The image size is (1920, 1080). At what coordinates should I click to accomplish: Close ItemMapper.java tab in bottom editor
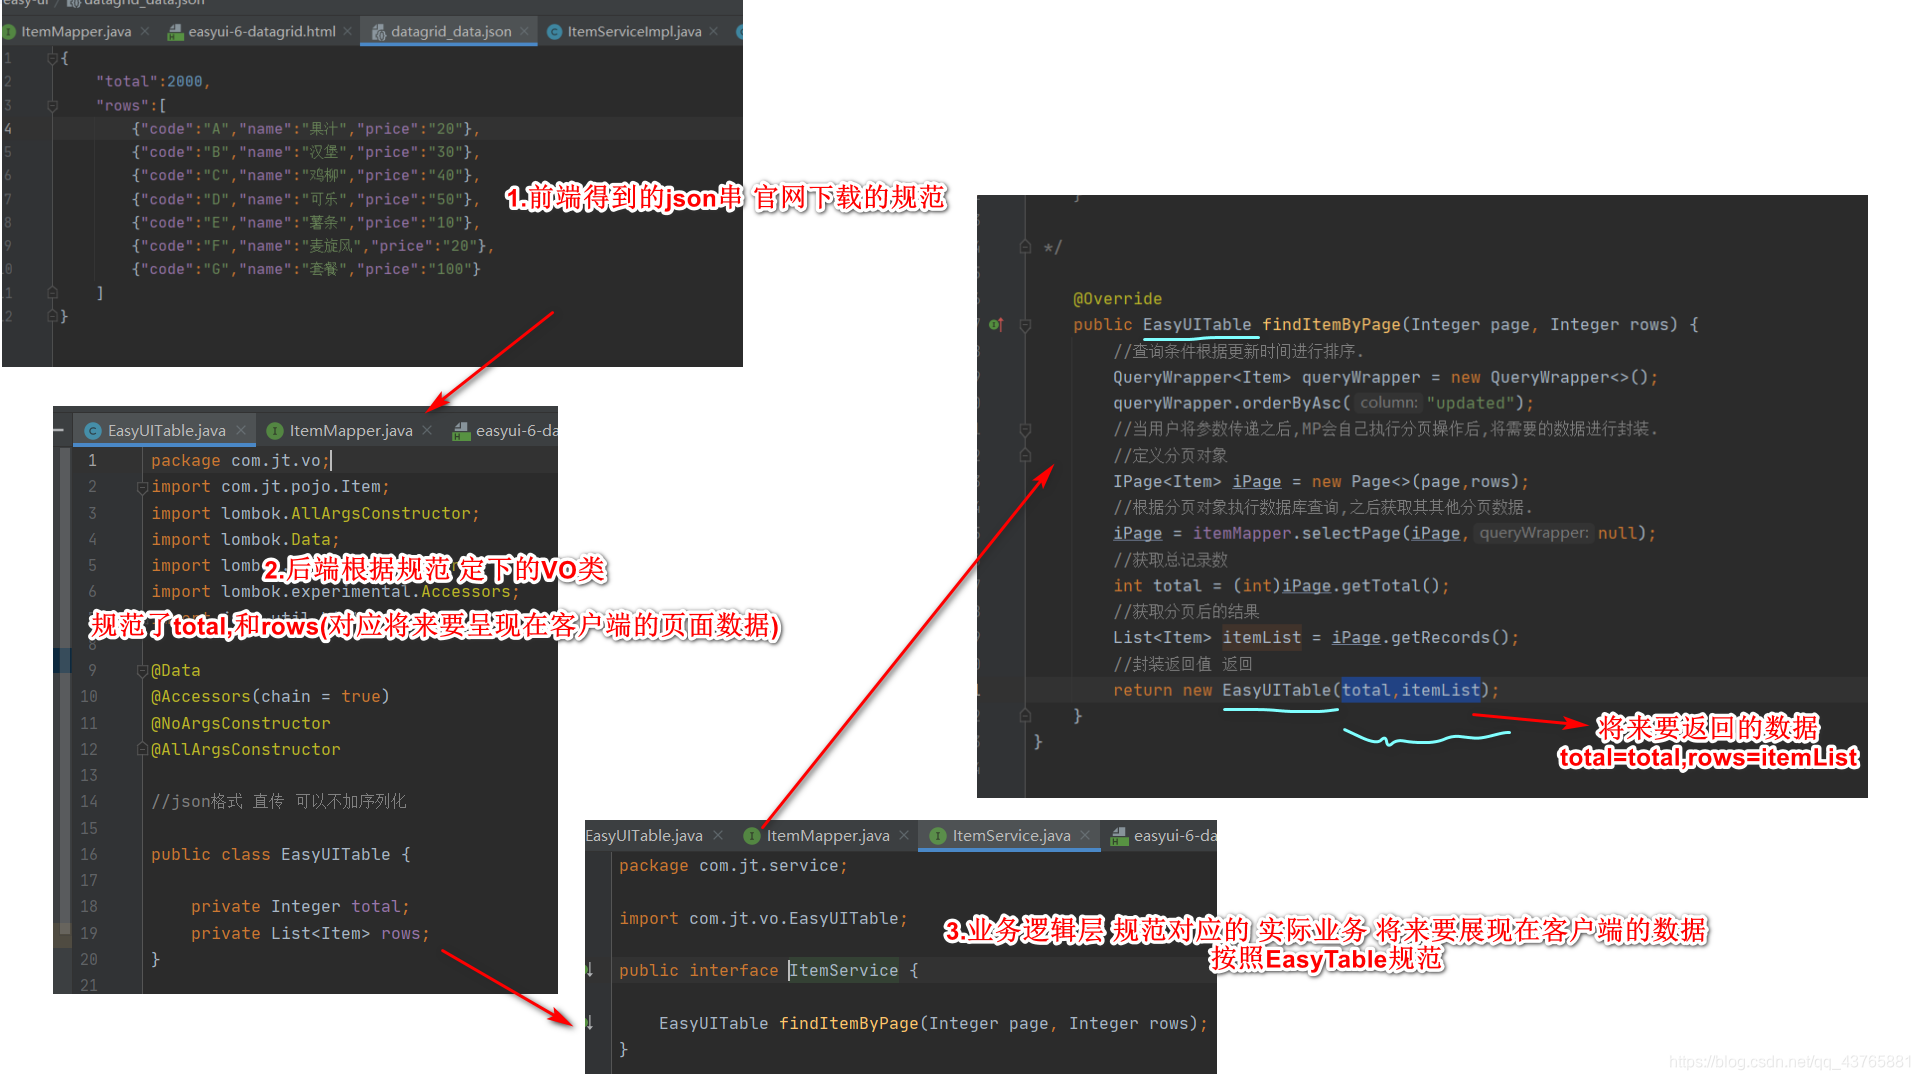click(x=904, y=836)
